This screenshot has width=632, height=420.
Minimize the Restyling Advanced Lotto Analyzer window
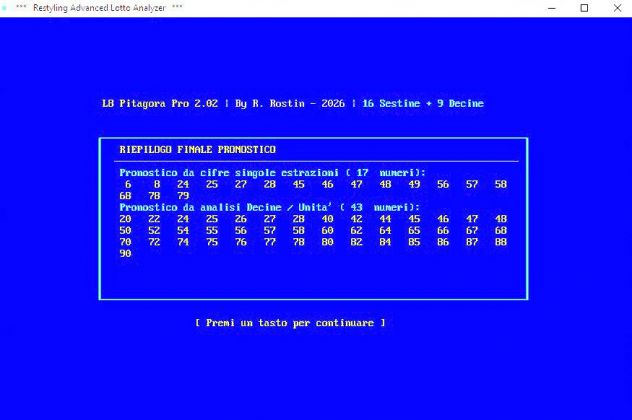552,8
